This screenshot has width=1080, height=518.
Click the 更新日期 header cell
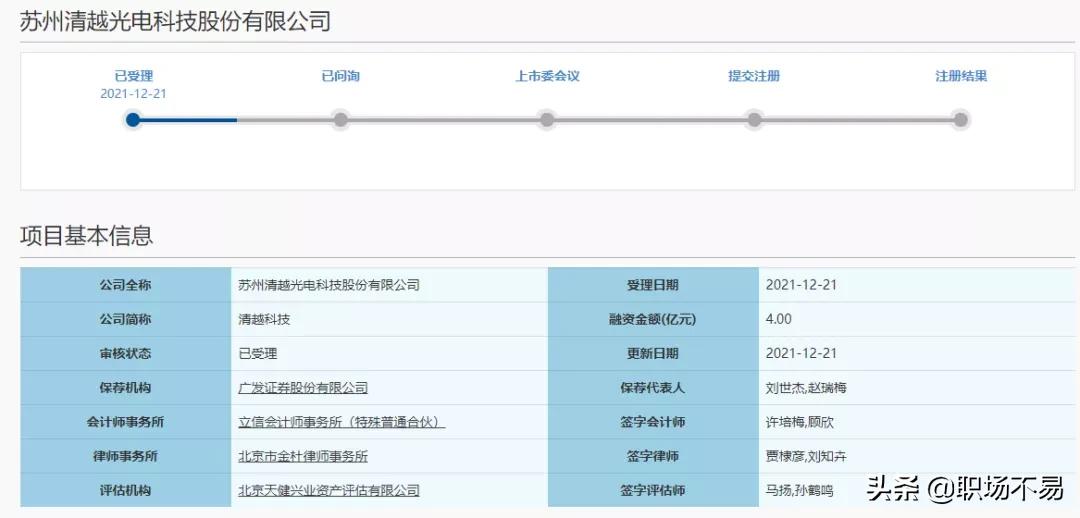pyautogui.click(x=653, y=353)
